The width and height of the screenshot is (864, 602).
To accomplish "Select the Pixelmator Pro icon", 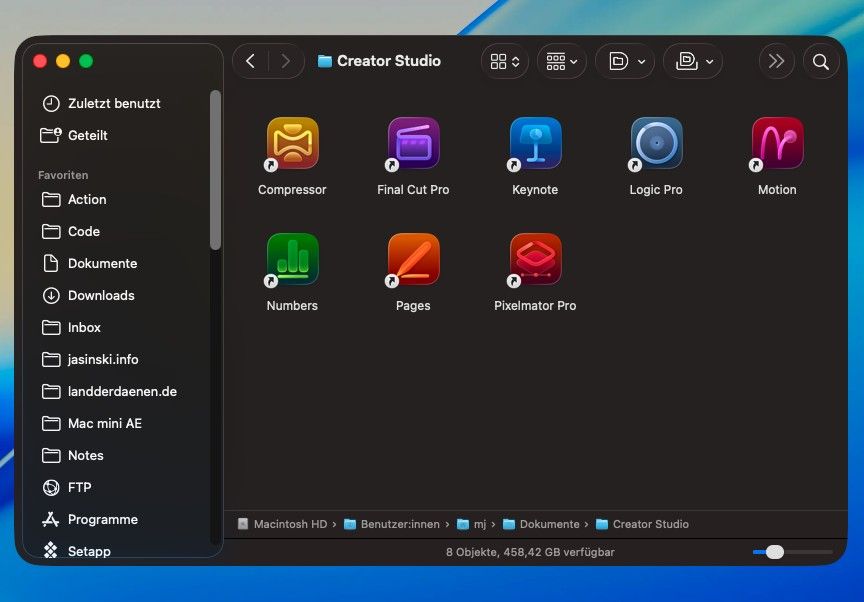I will click(x=535, y=259).
